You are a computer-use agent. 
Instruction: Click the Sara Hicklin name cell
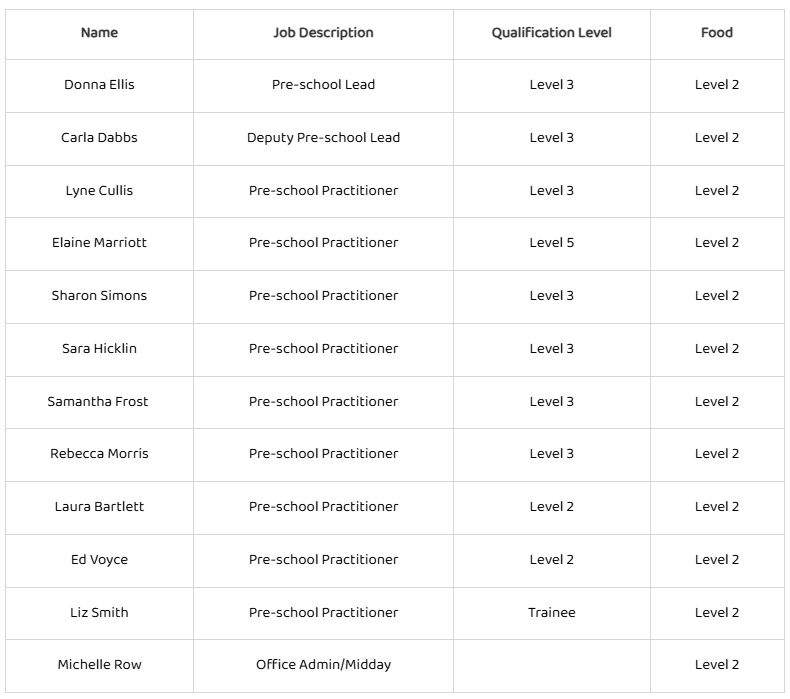click(99, 349)
